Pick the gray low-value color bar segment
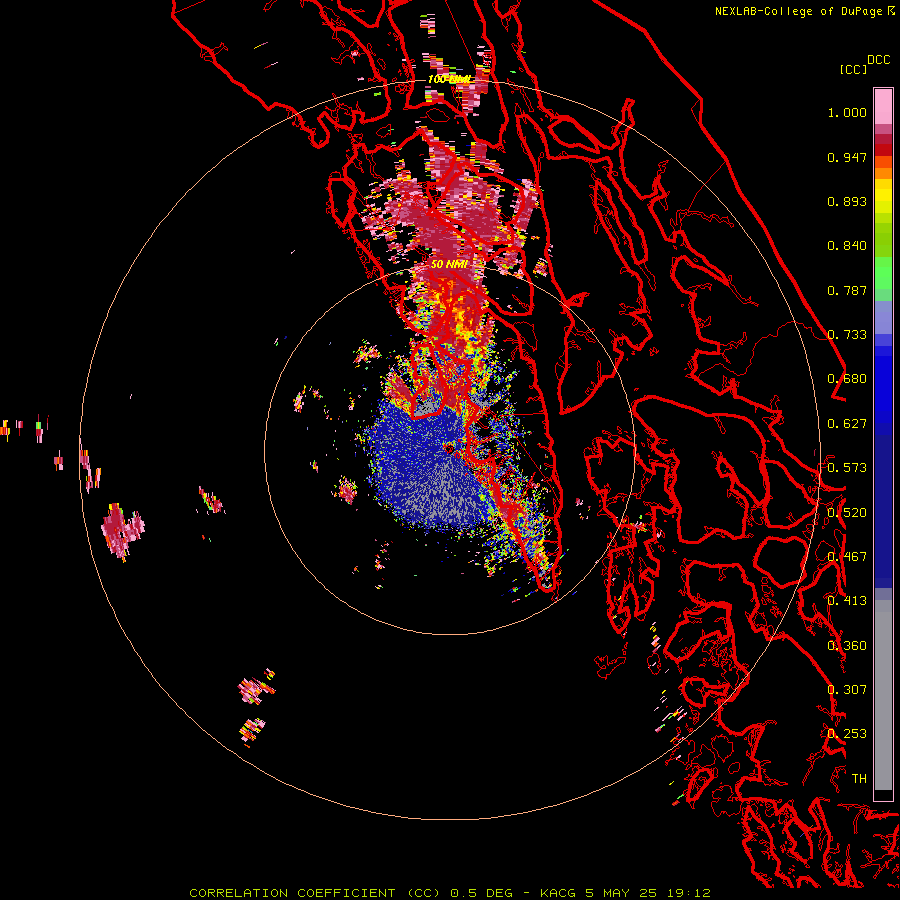 coord(883,695)
